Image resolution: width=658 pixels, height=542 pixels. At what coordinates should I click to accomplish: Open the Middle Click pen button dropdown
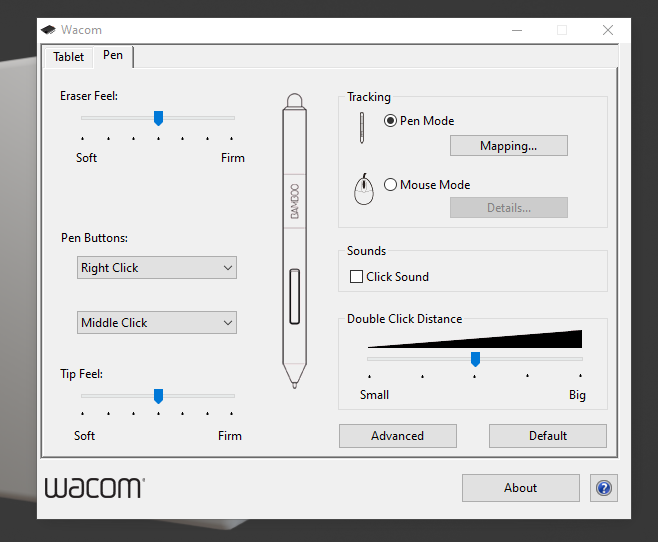tap(157, 323)
